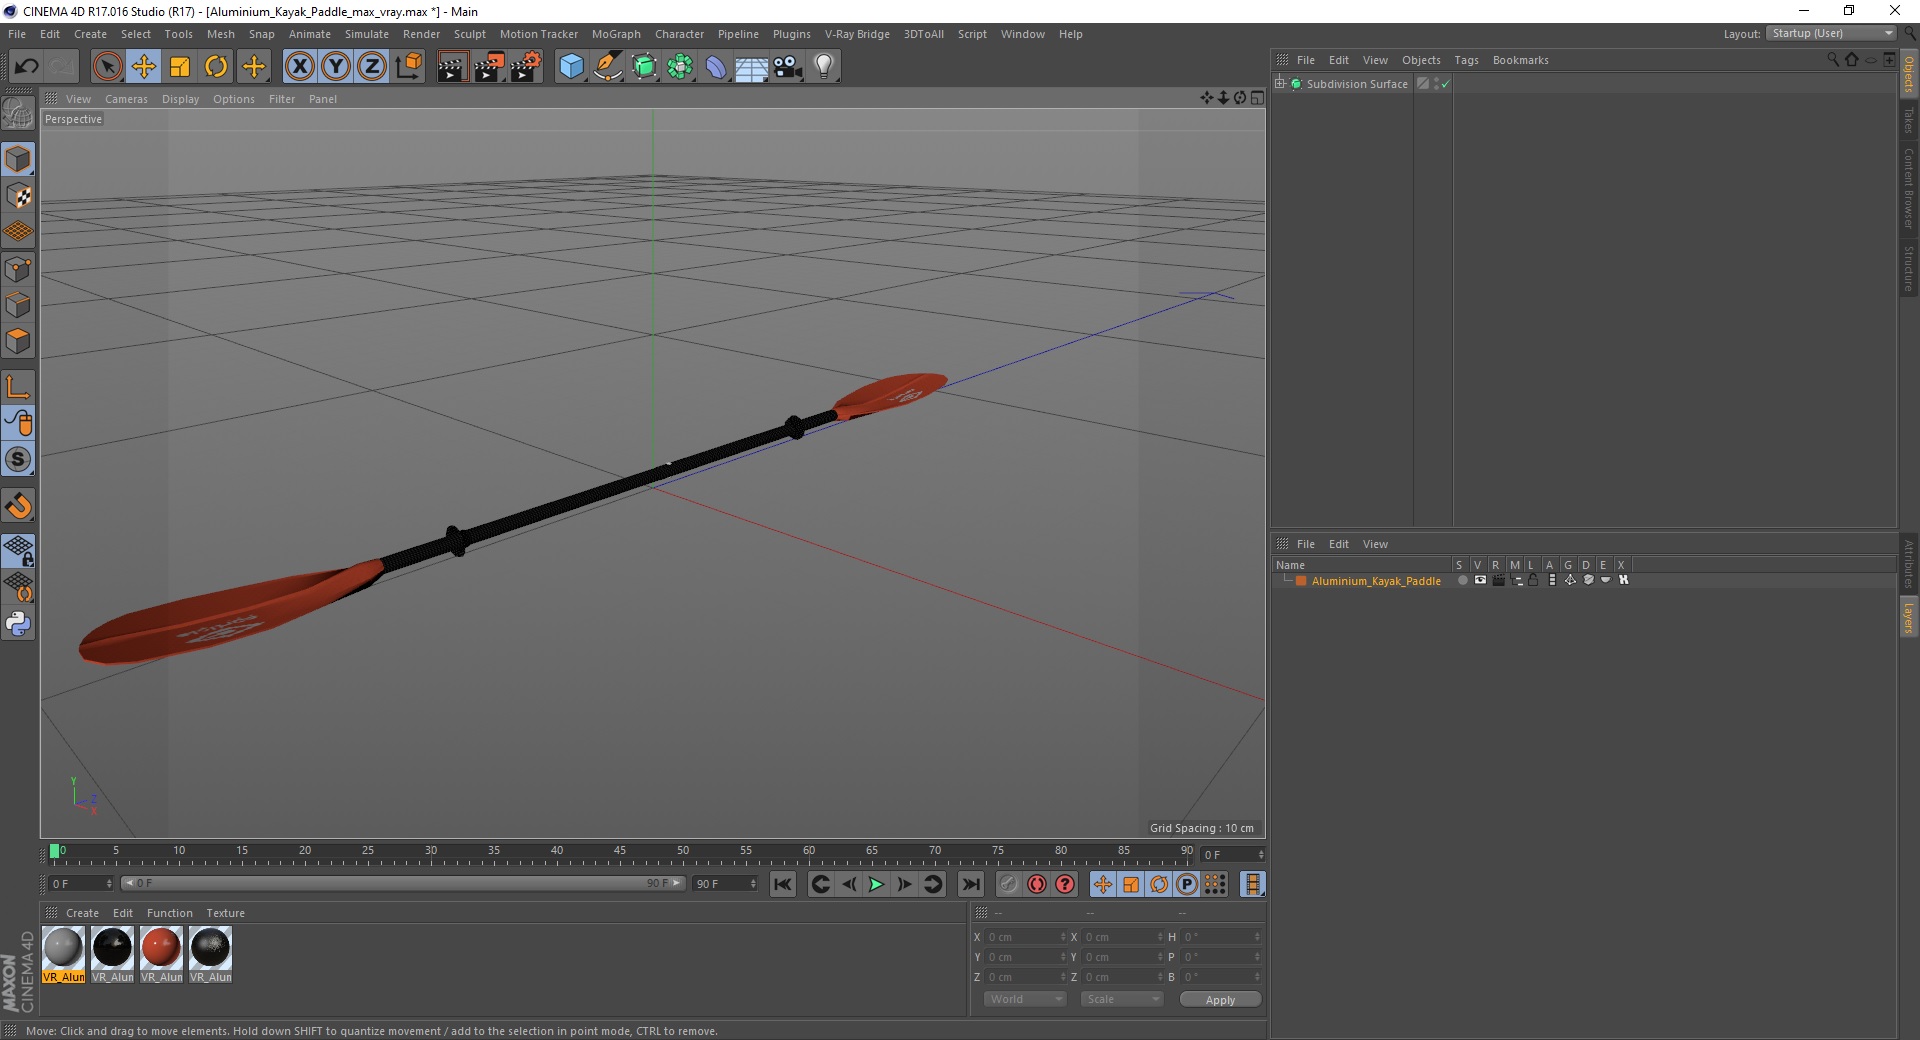Click the timeline preview range slider
This screenshot has height=1040, width=1920.
click(403, 883)
